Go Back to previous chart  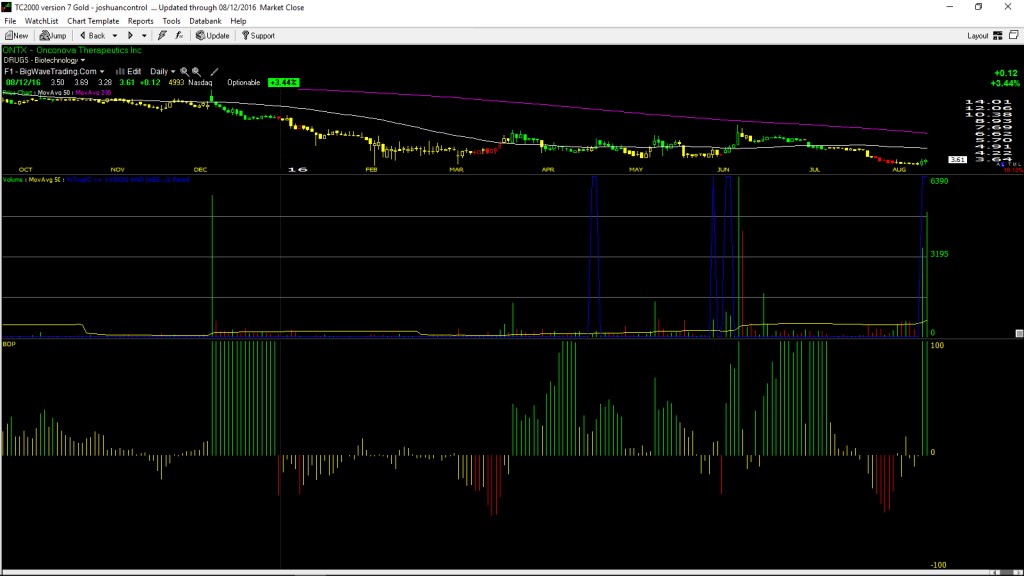coord(92,36)
